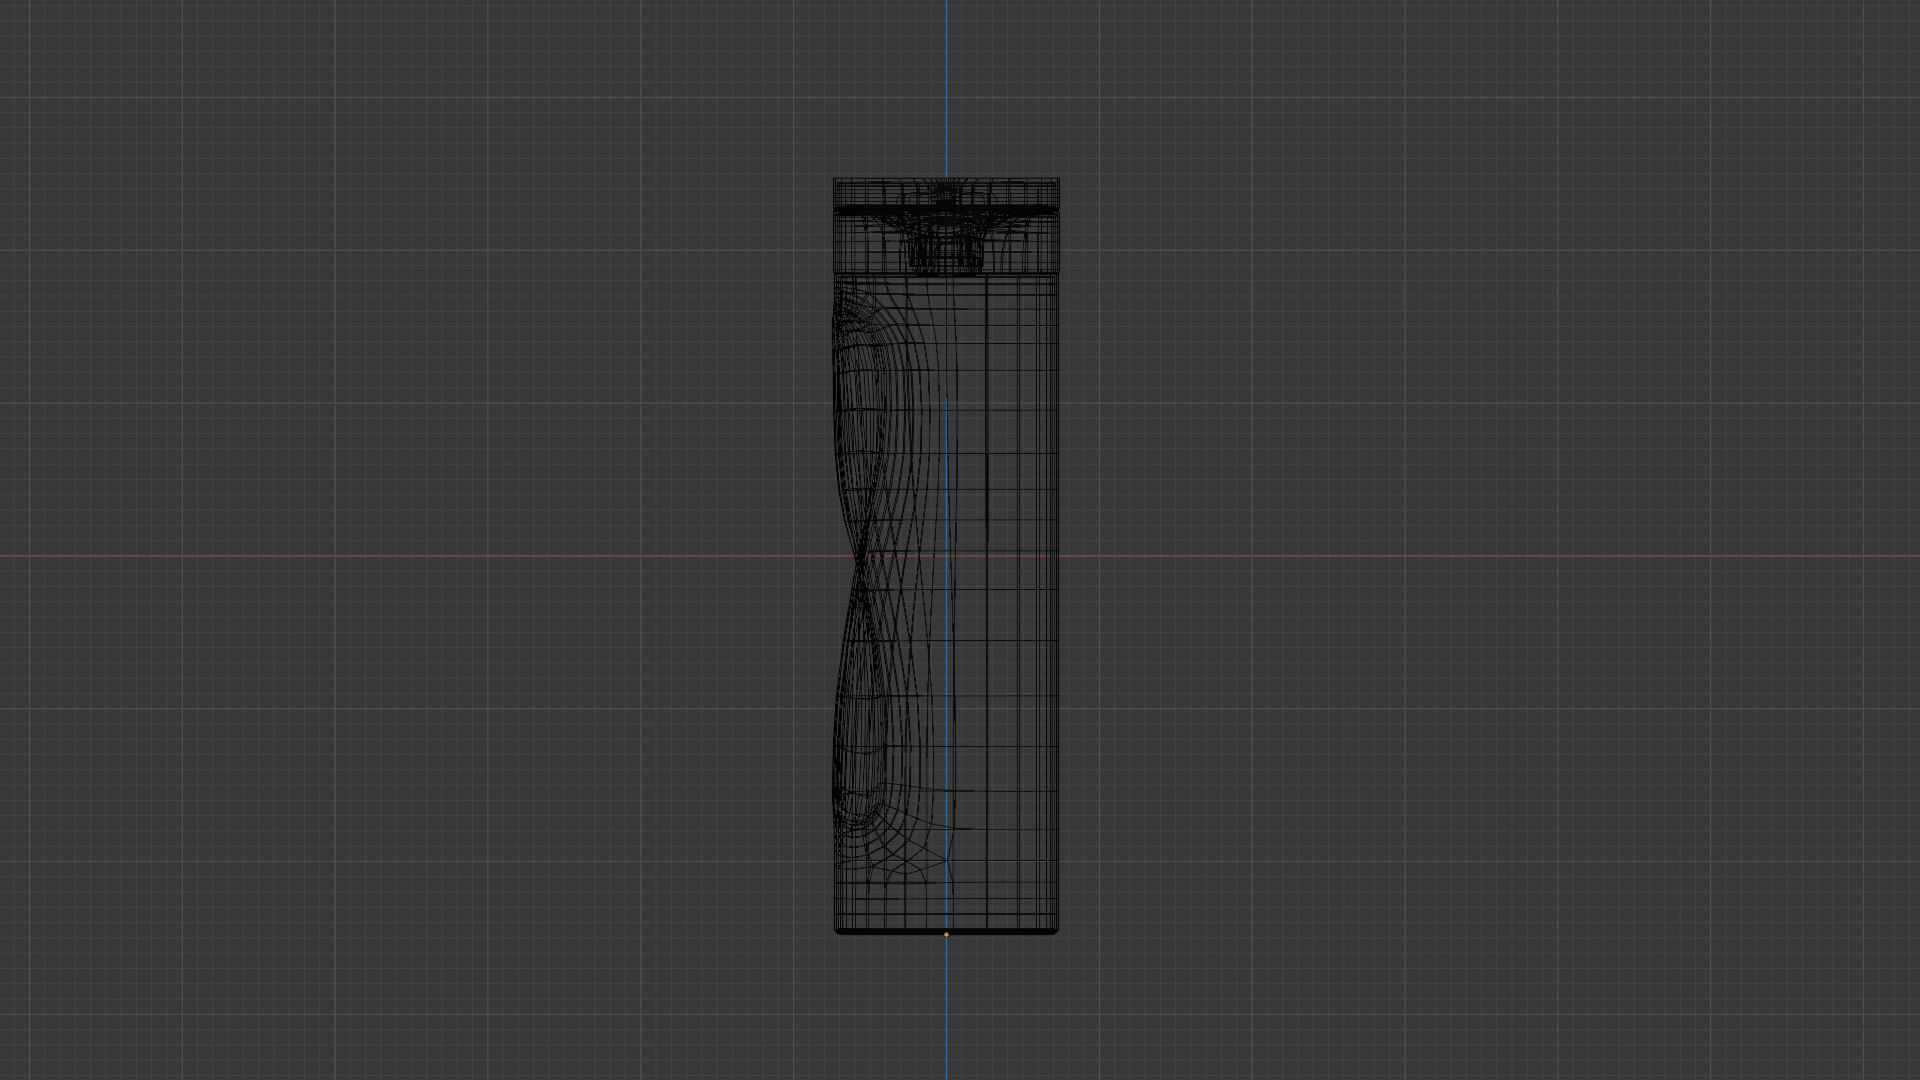Click the red X axis line right of bottle
Viewport: 1920px width, 1080px height.
1500,556
